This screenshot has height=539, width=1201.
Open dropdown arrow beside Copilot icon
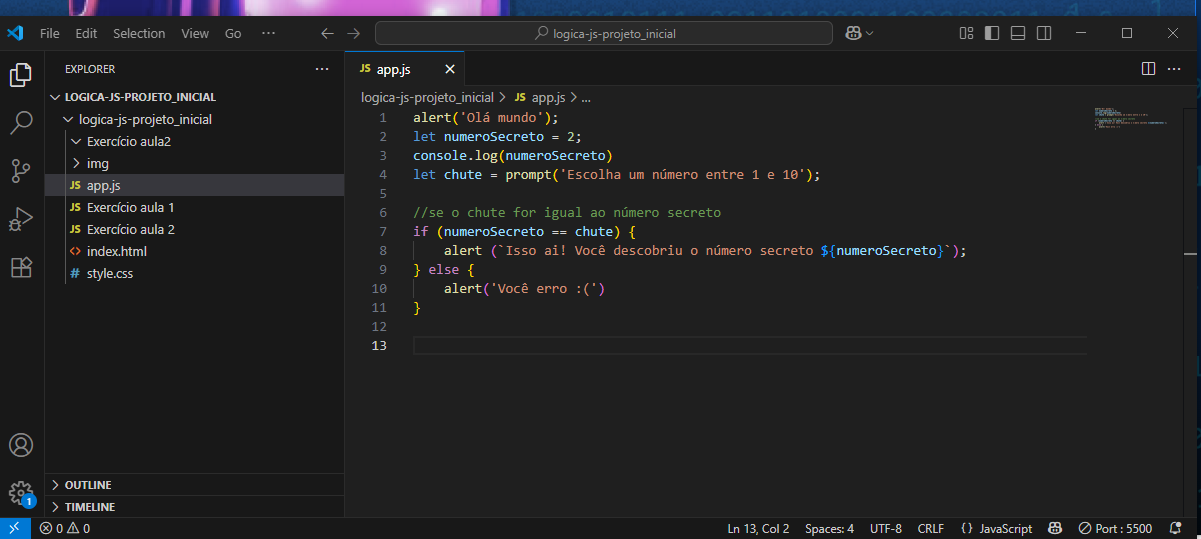869,33
